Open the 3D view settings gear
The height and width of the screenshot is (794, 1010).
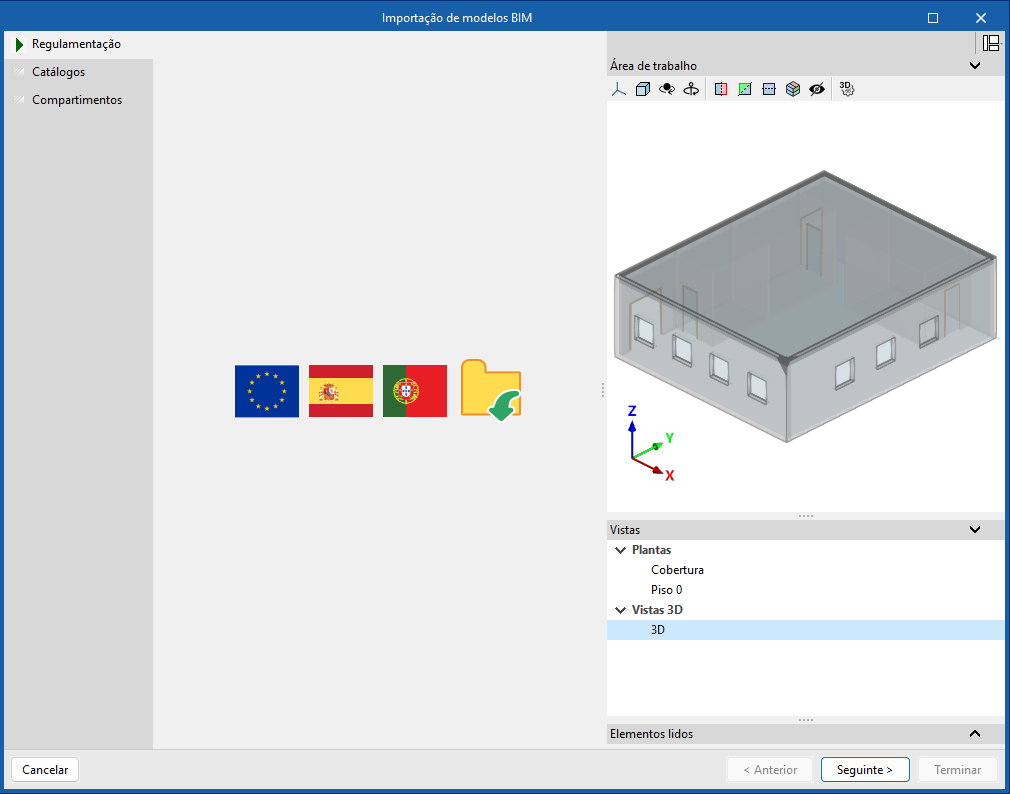[x=846, y=89]
